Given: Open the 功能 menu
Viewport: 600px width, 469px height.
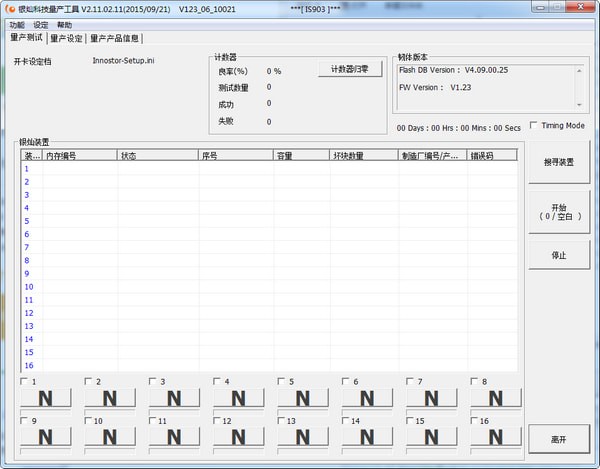Looking at the screenshot, I should [x=17, y=24].
